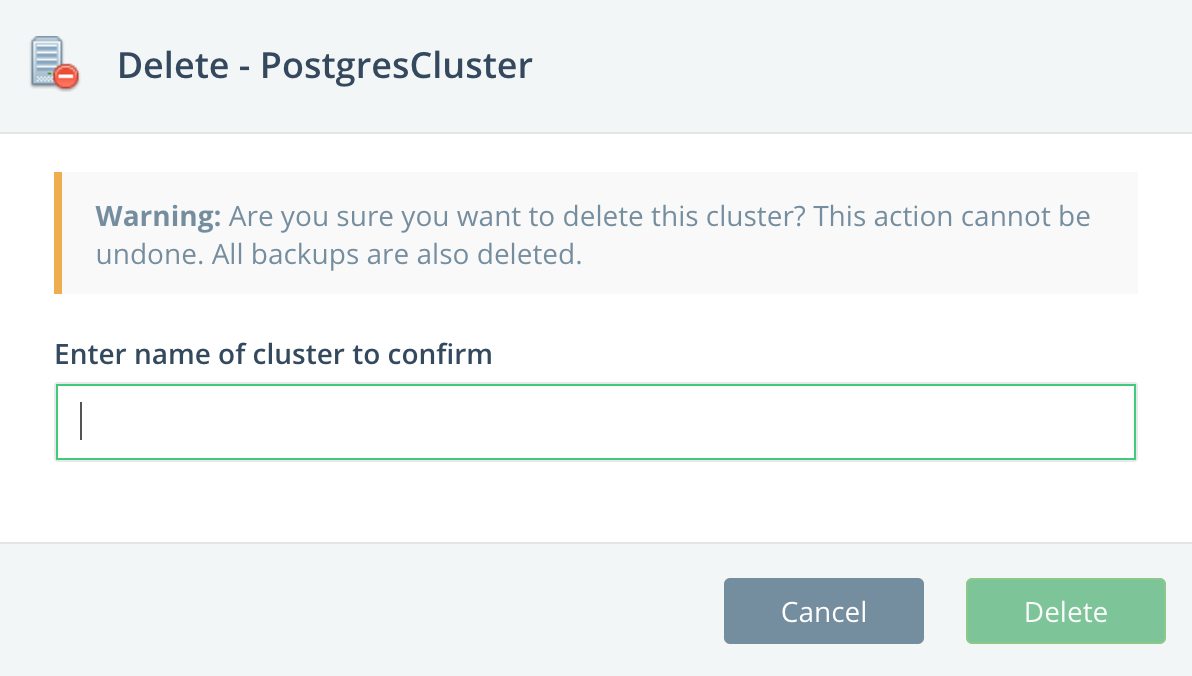Select the 'Enter name of cluster to confirm' label
Image resolution: width=1192 pixels, height=676 pixels.
pos(273,354)
